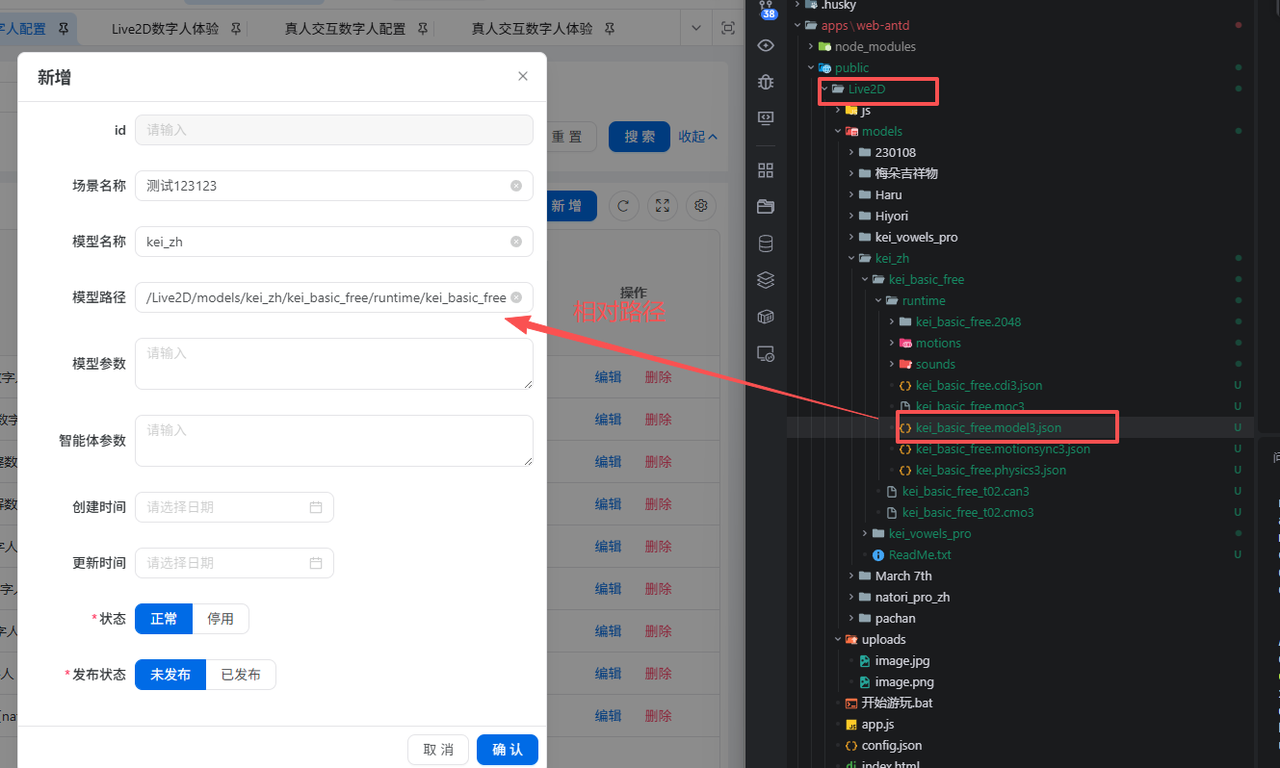Click calendar icon in 创建时间 field
This screenshot has width=1280, height=768.
pos(316,507)
